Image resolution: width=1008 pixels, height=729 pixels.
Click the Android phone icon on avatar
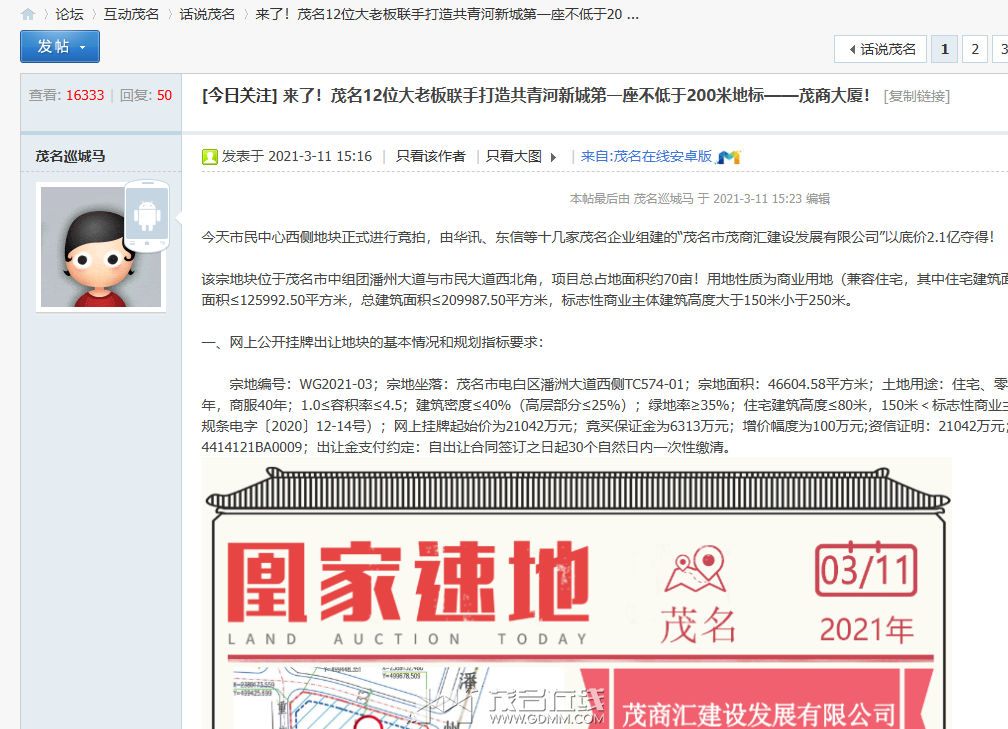[146, 216]
